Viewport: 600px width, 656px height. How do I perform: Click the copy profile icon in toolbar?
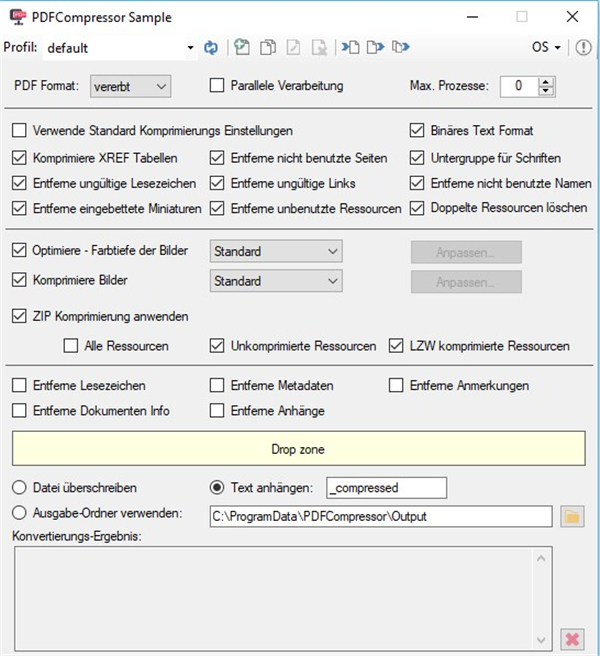tap(267, 47)
